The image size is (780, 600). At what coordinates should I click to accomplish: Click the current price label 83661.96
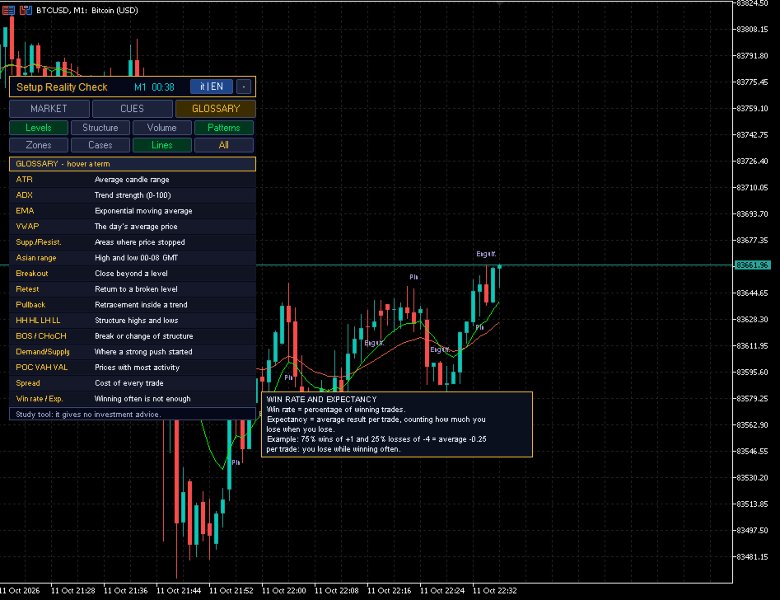click(753, 265)
